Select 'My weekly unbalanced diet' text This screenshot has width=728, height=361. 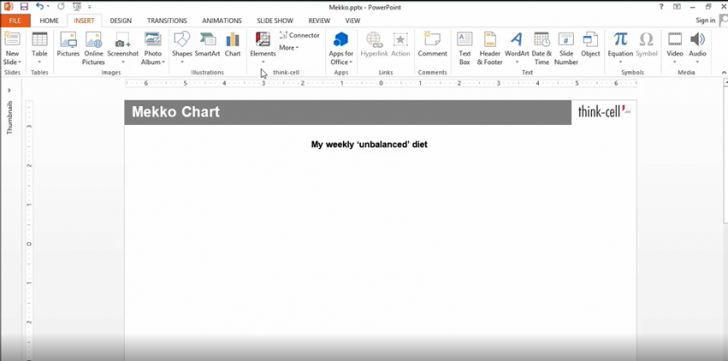369,144
